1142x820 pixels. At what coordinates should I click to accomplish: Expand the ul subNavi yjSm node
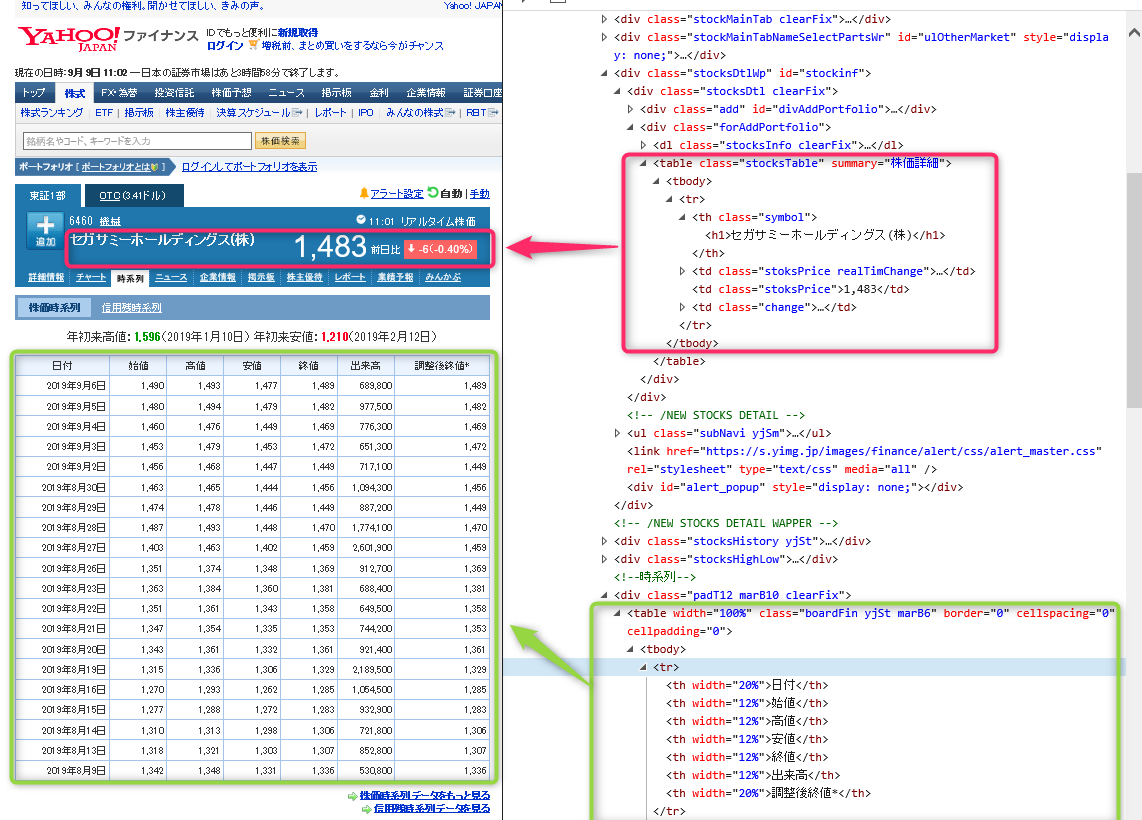[618, 433]
